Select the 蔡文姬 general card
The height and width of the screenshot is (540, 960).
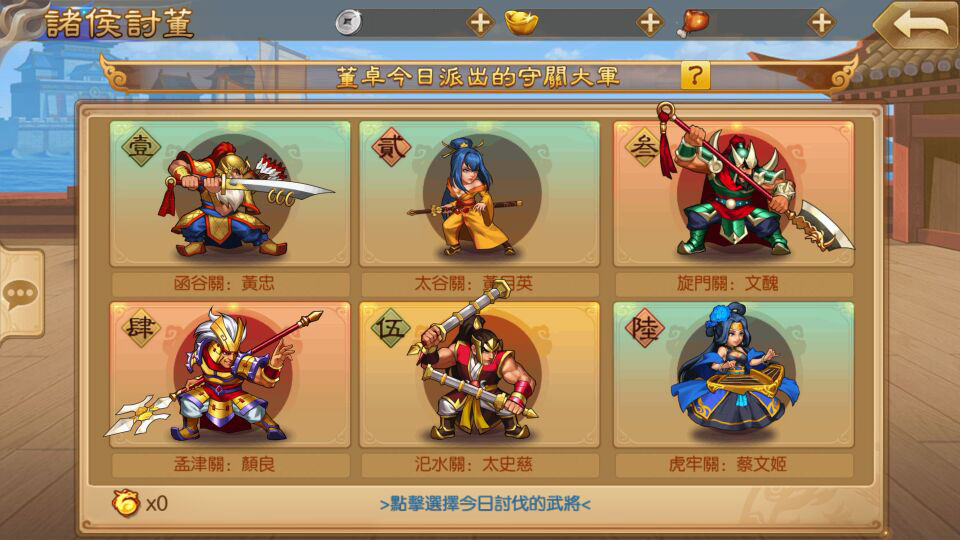coord(733,374)
